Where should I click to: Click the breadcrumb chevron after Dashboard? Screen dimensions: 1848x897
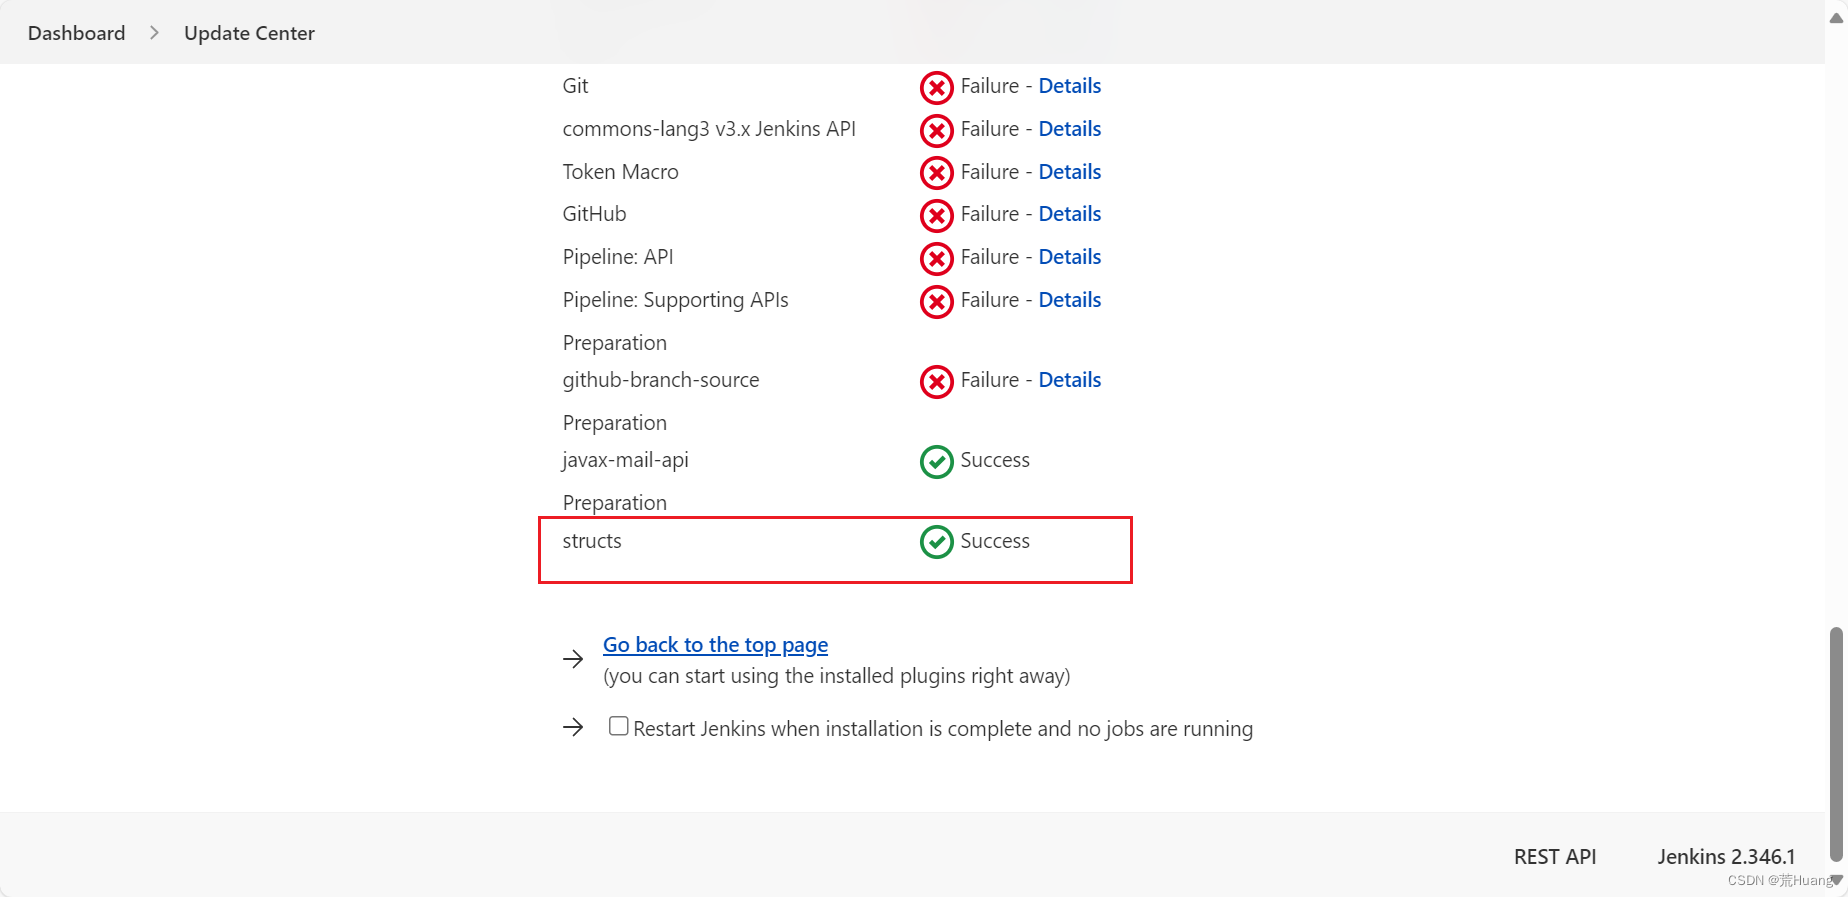coord(154,33)
